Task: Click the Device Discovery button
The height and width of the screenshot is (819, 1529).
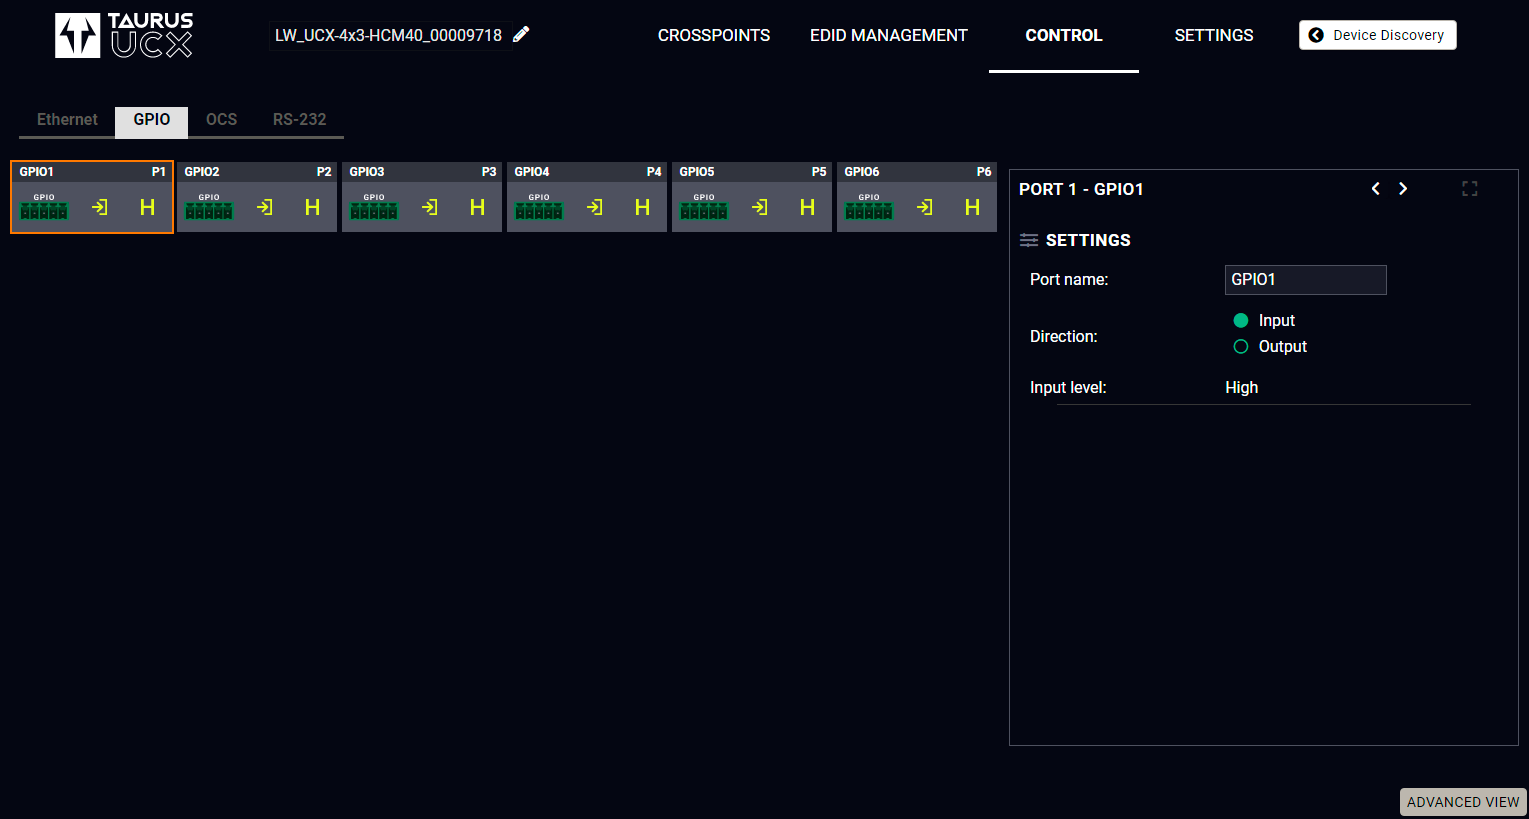Action: tap(1377, 35)
